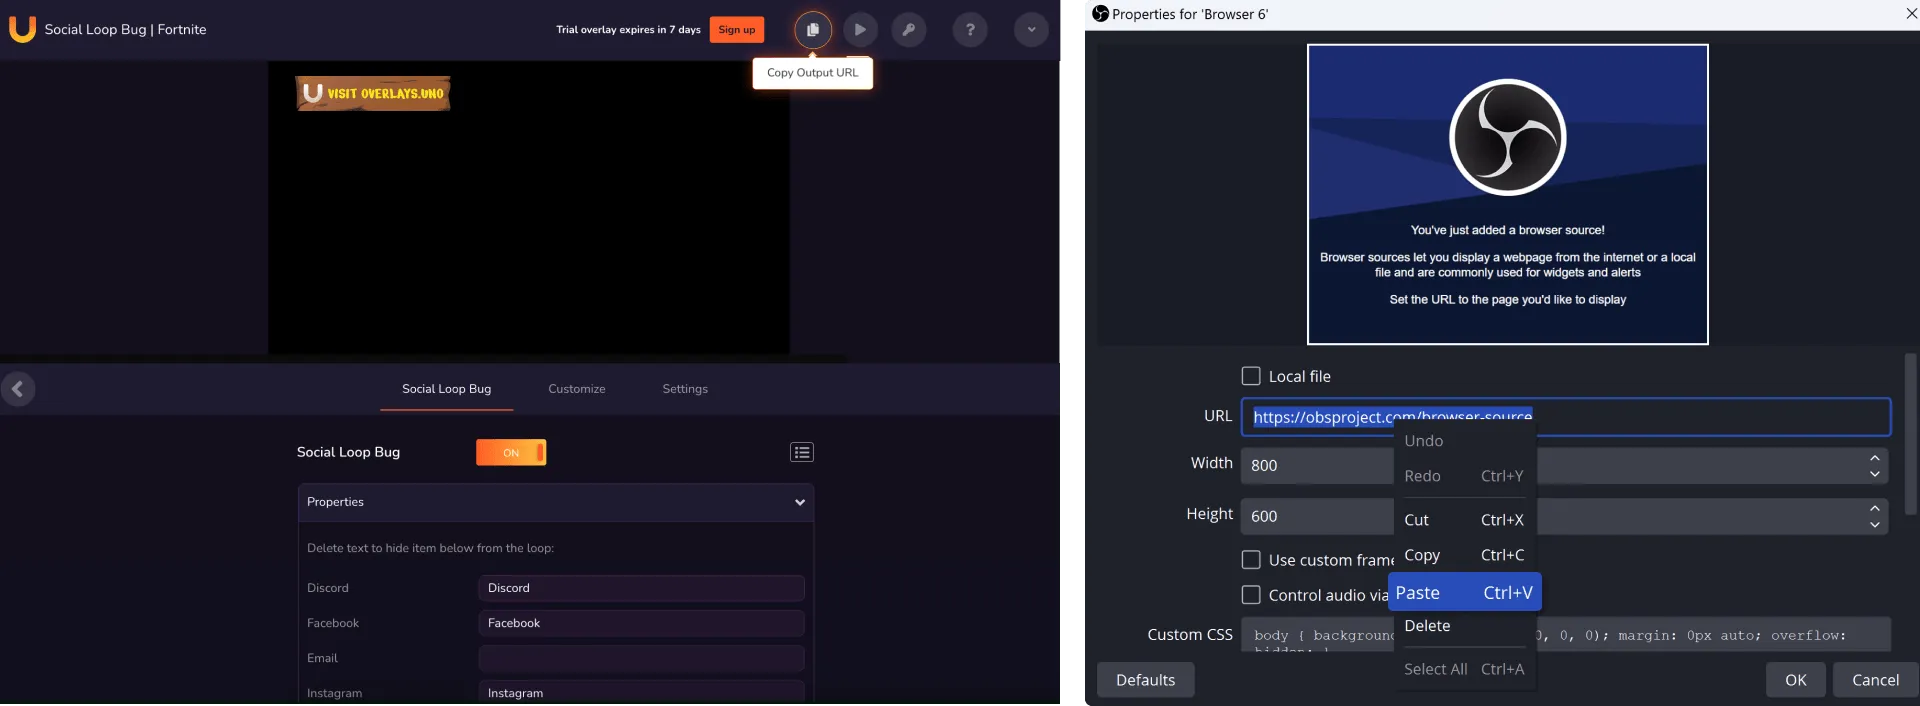Choose Select All from the context menu
This screenshot has height=706, width=1920.
(x=1465, y=669)
